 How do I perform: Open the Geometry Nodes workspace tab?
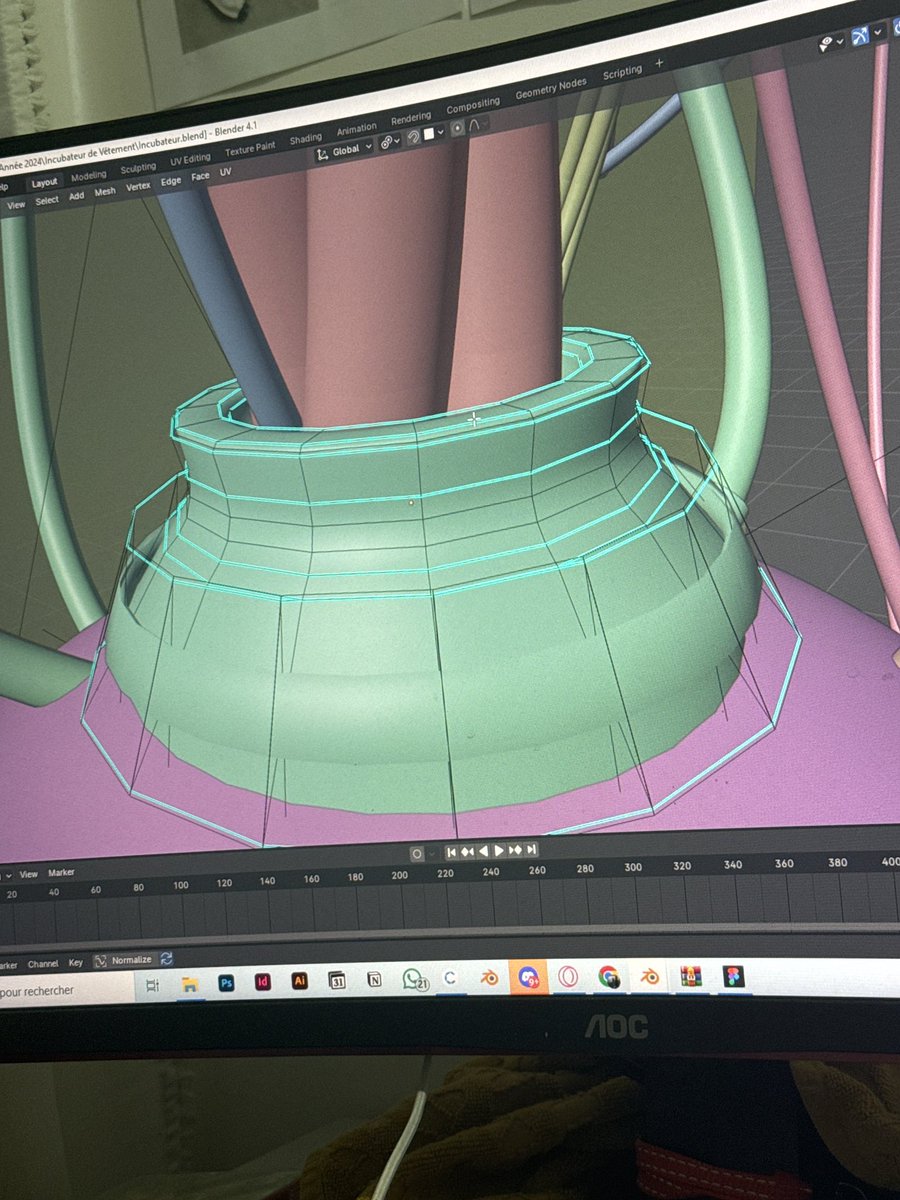pyautogui.click(x=551, y=89)
